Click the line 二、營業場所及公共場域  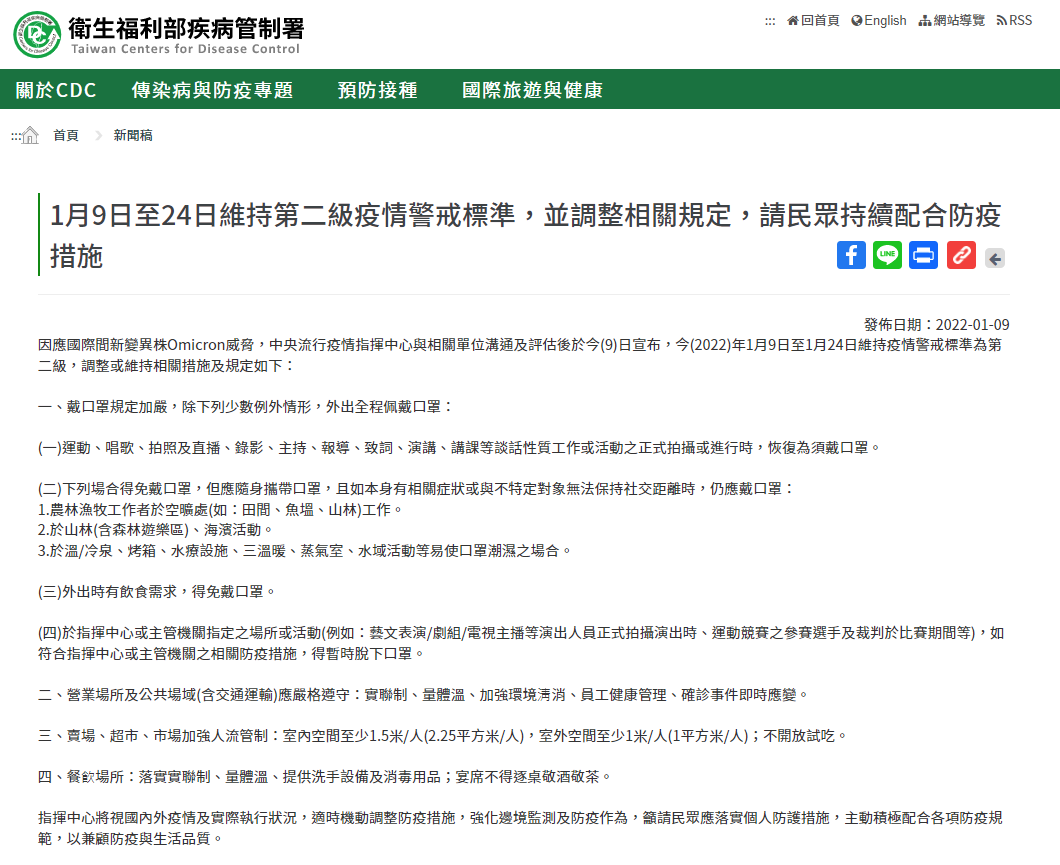tap(424, 695)
